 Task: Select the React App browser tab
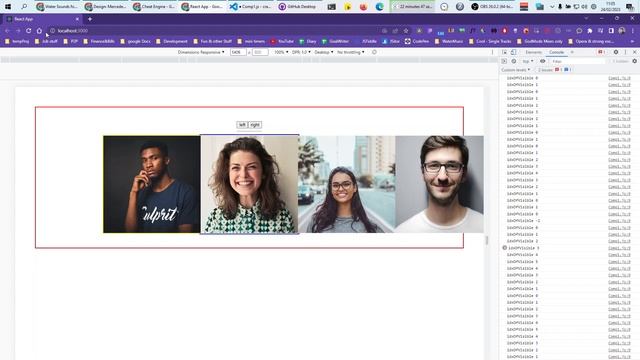[42, 19]
